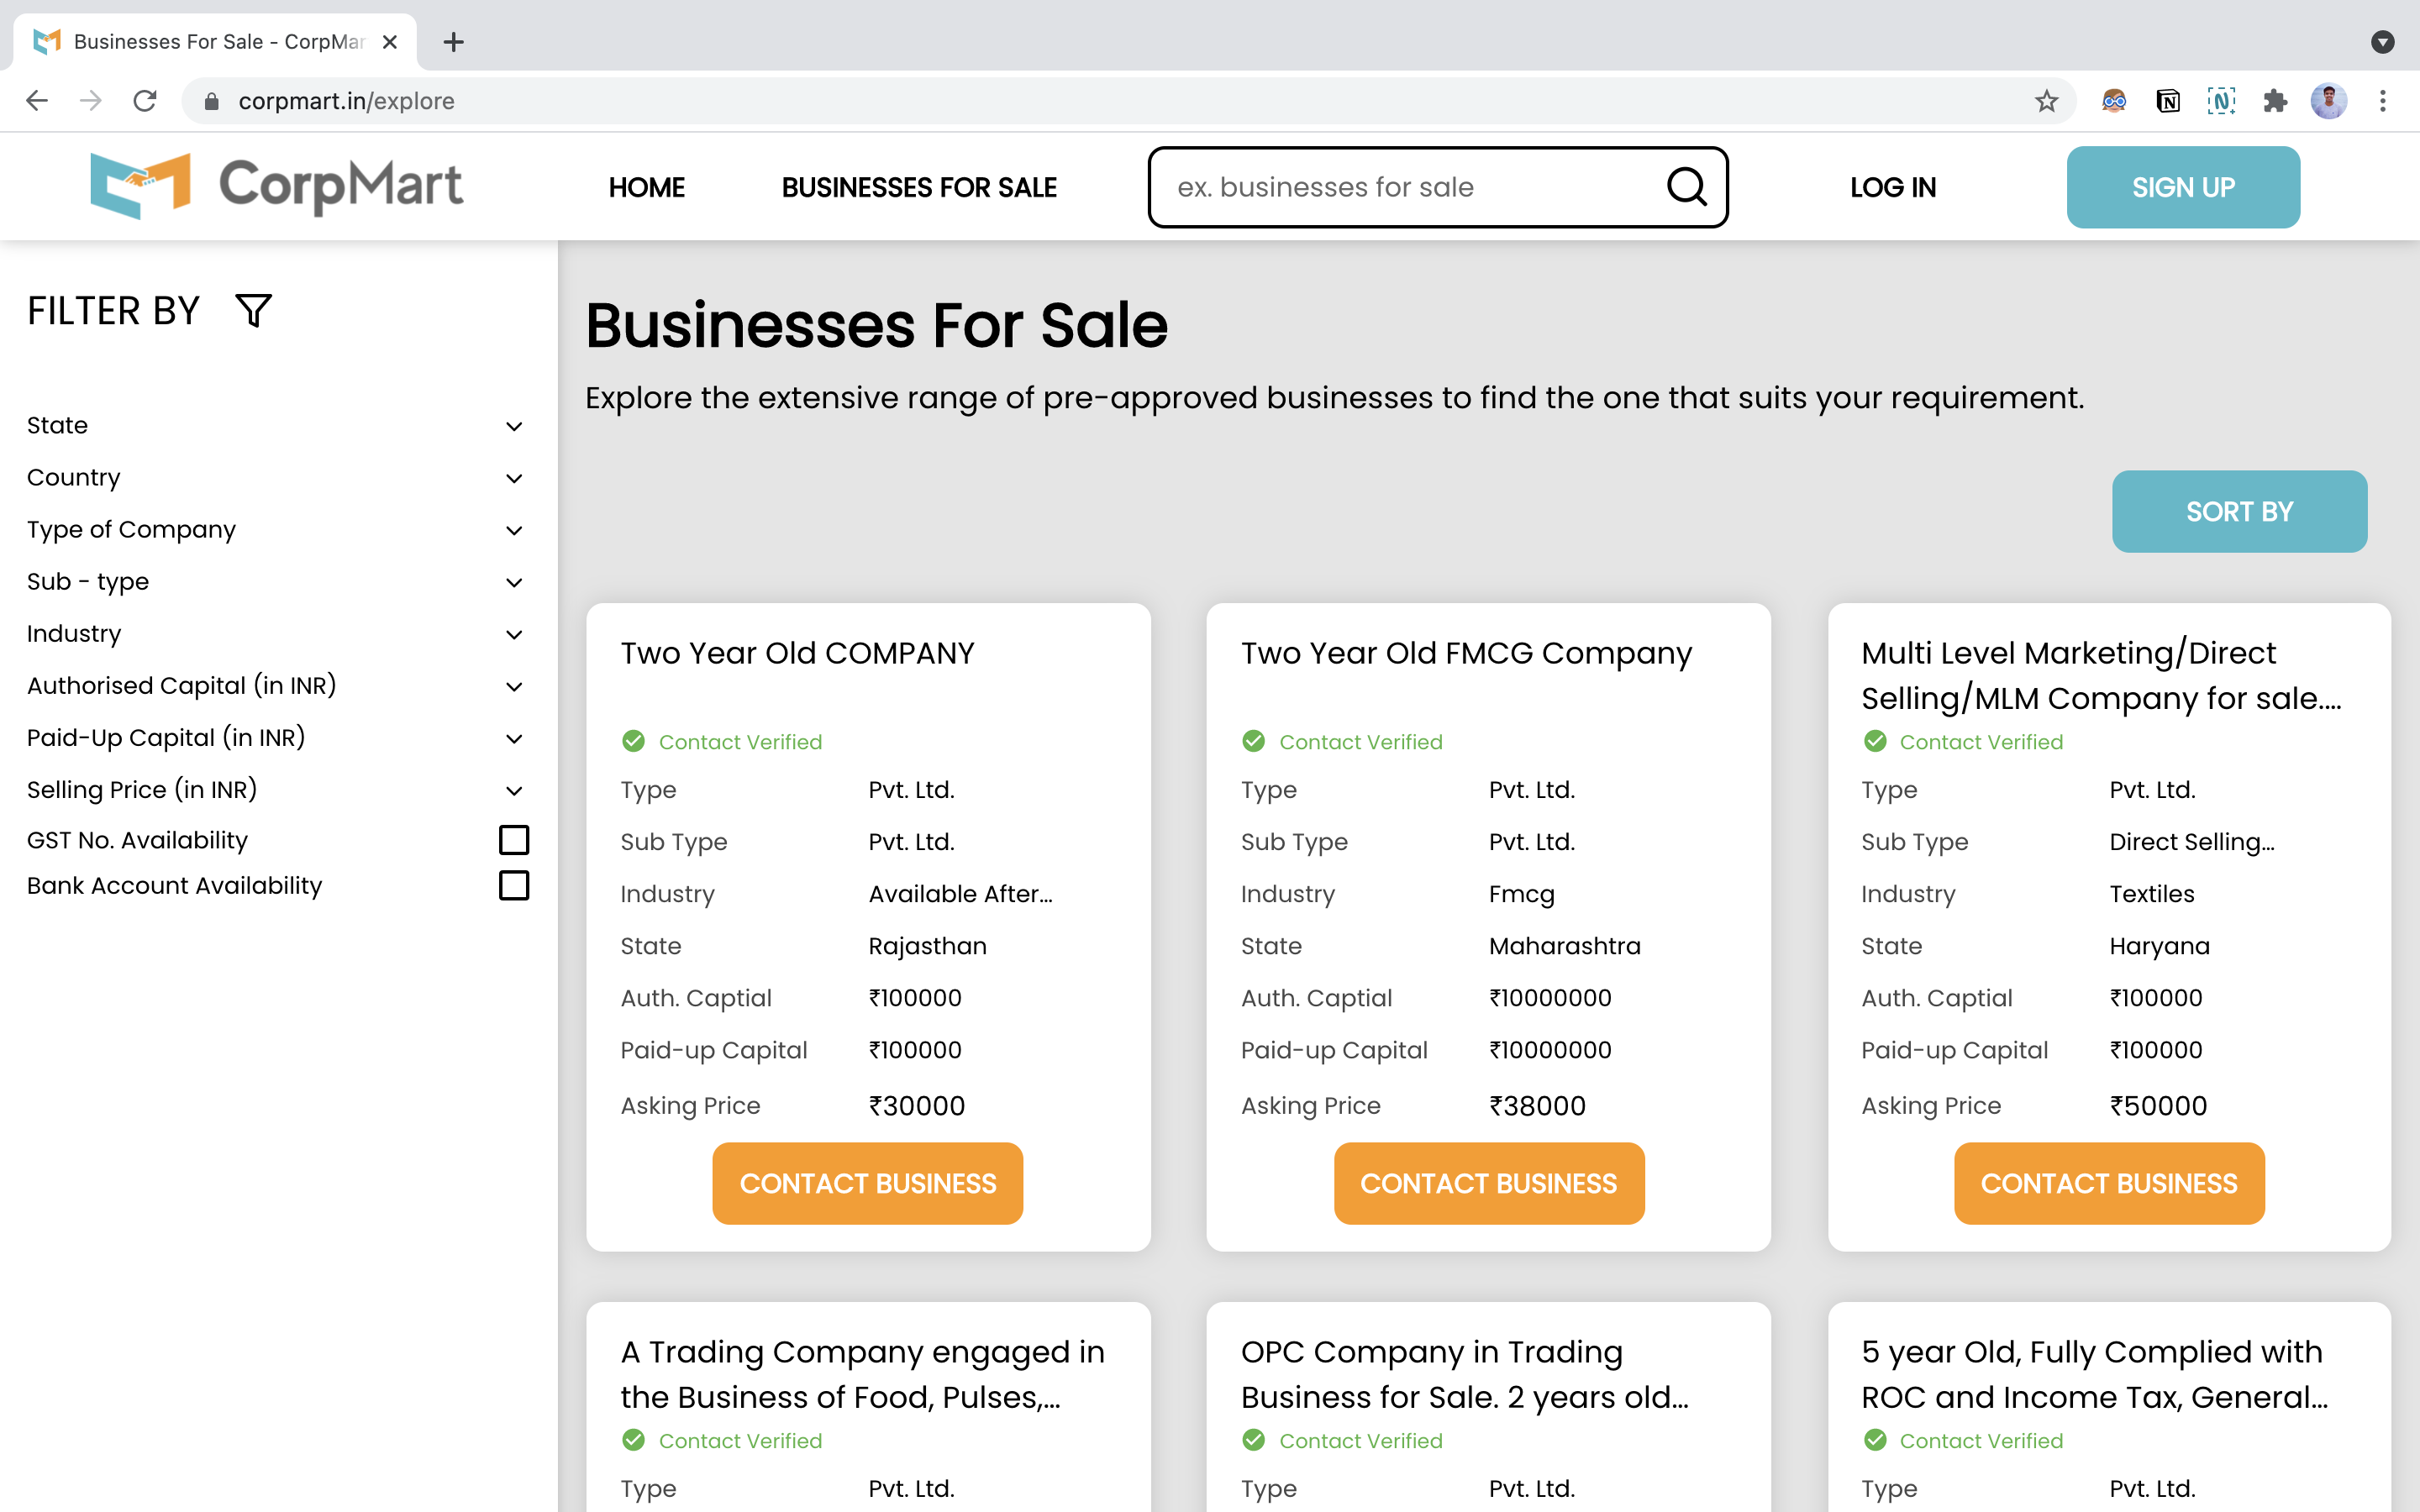The height and width of the screenshot is (1512, 2420).
Task: Open Chrome three-dot menu
Action: (2383, 101)
